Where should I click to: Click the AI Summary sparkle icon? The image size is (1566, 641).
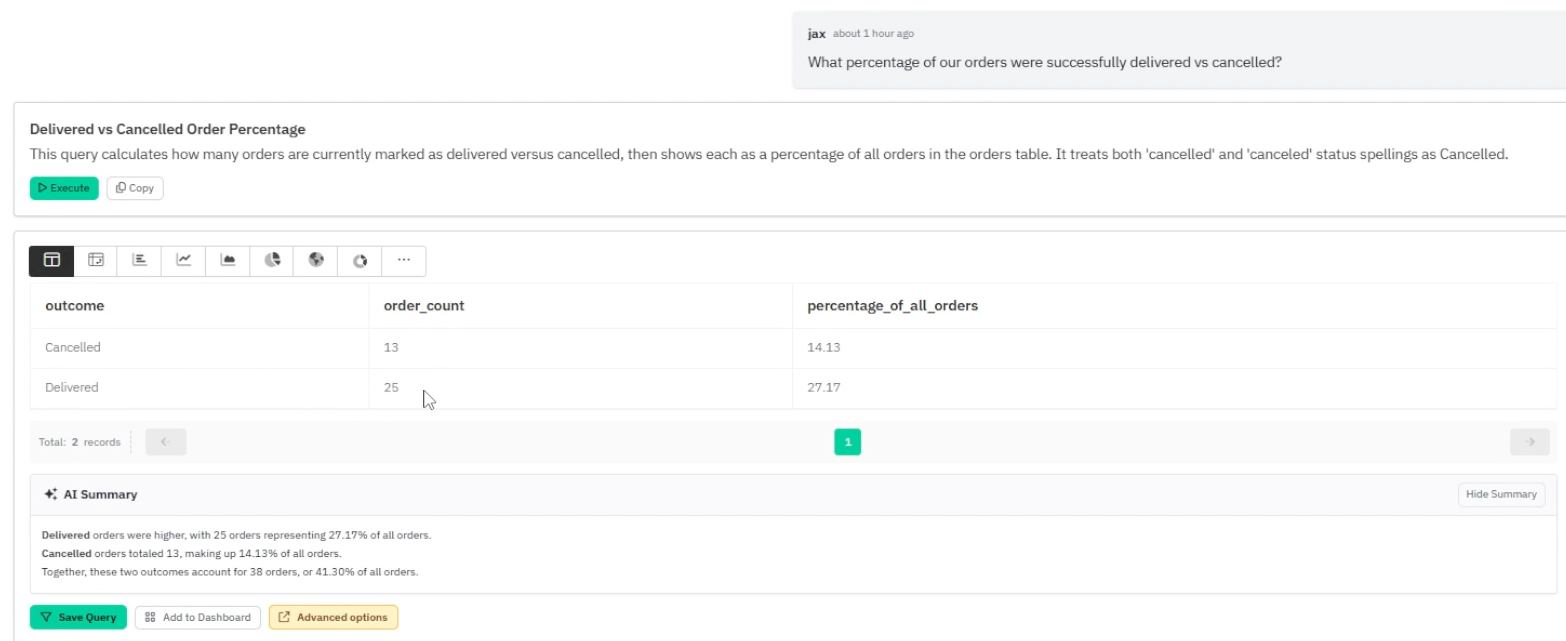coord(51,494)
